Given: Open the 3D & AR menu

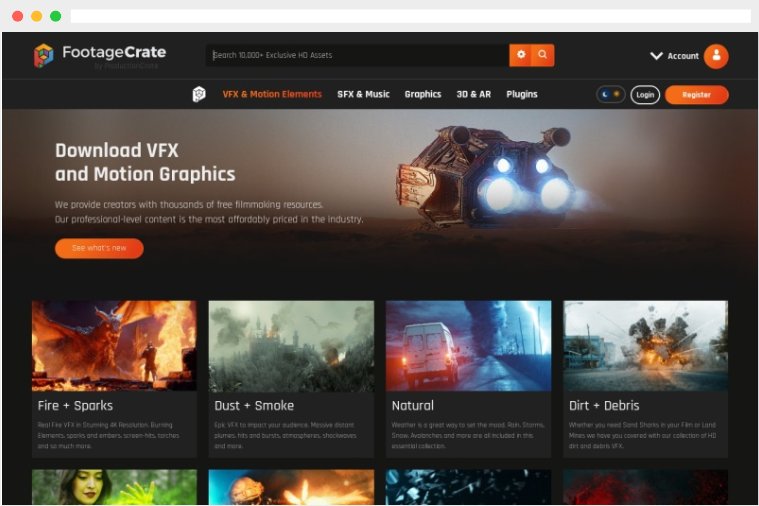Looking at the screenshot, I should pos(474,94).
